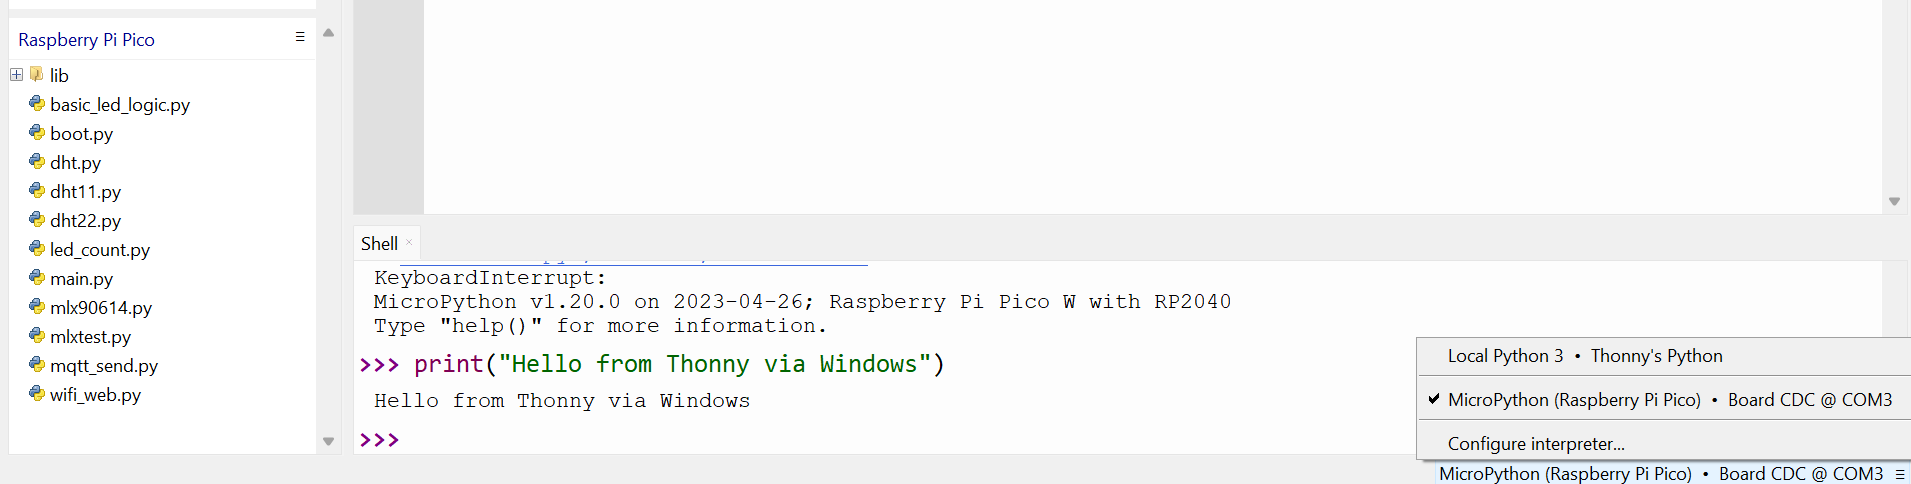Expand the lib folder tree node
The height and width of the screenshot is (484, 1911).
pyautogui.click(x=16, y=75)
